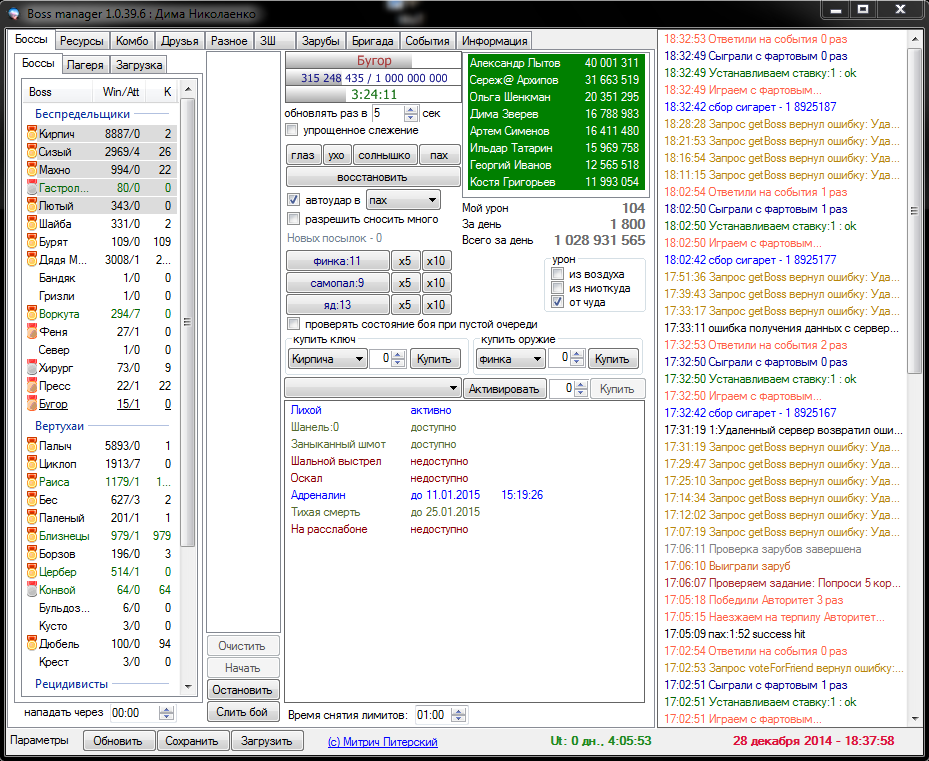
Task: Click the medal icon beside Сизый
Action: point(32,152)
